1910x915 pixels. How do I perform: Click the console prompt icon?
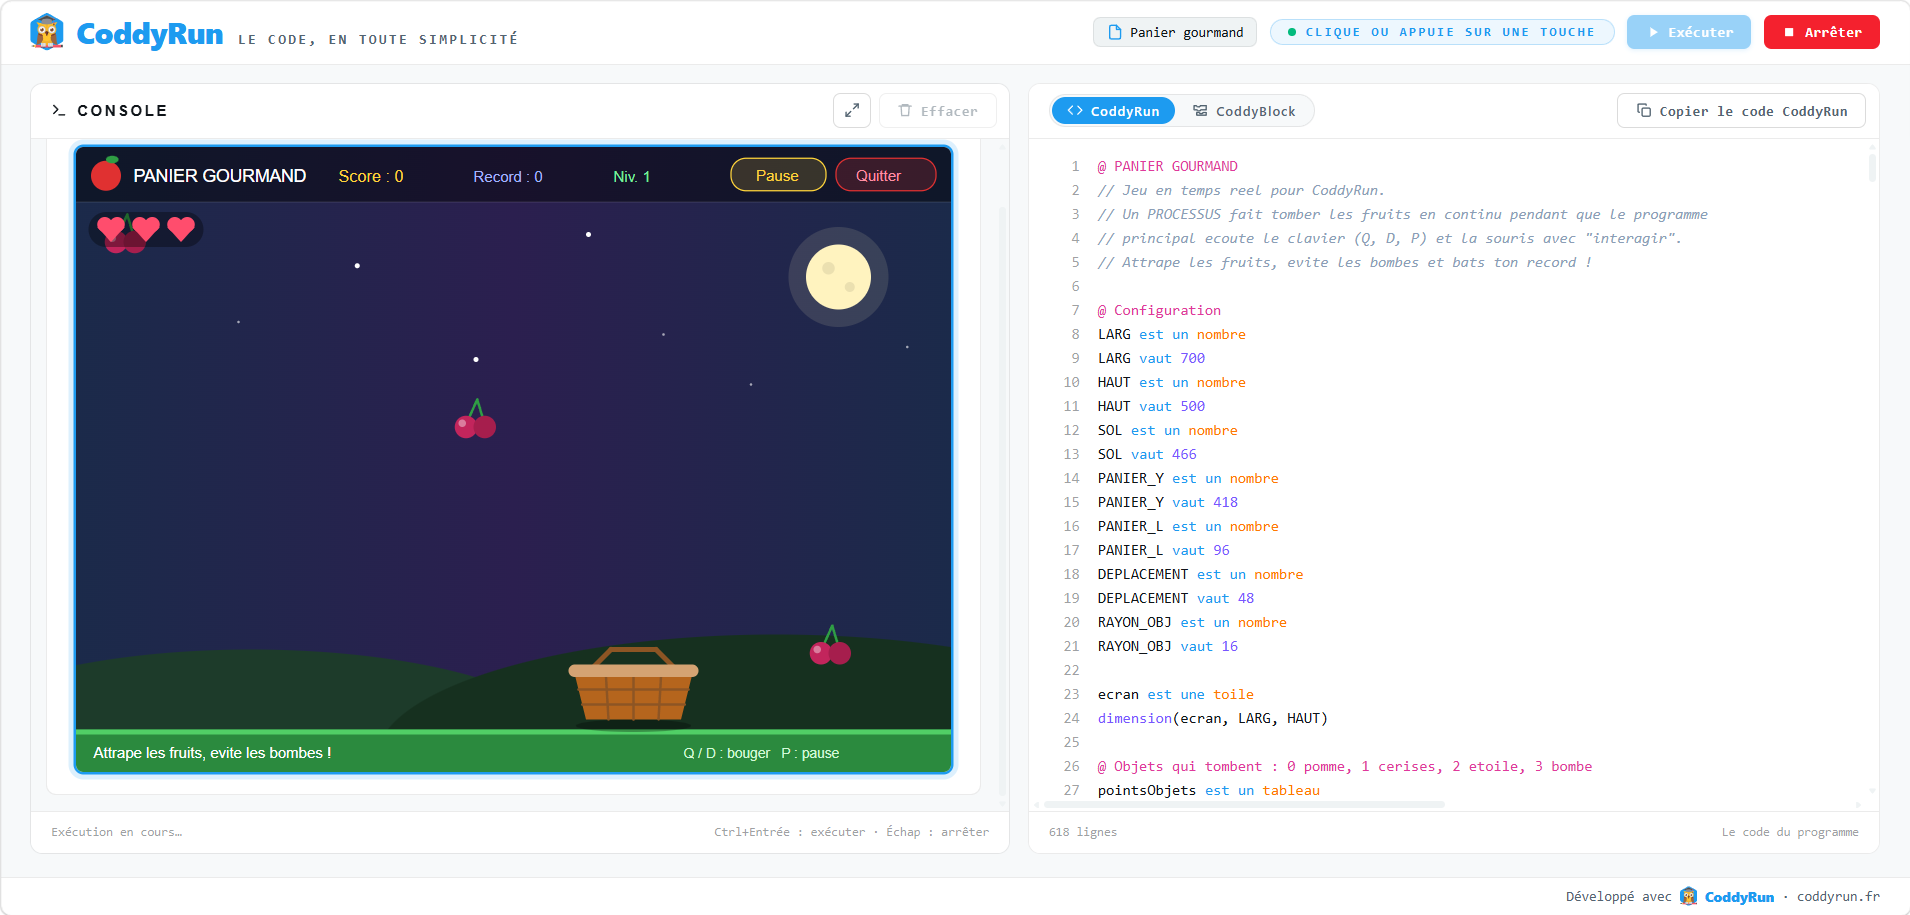[59, 111]
